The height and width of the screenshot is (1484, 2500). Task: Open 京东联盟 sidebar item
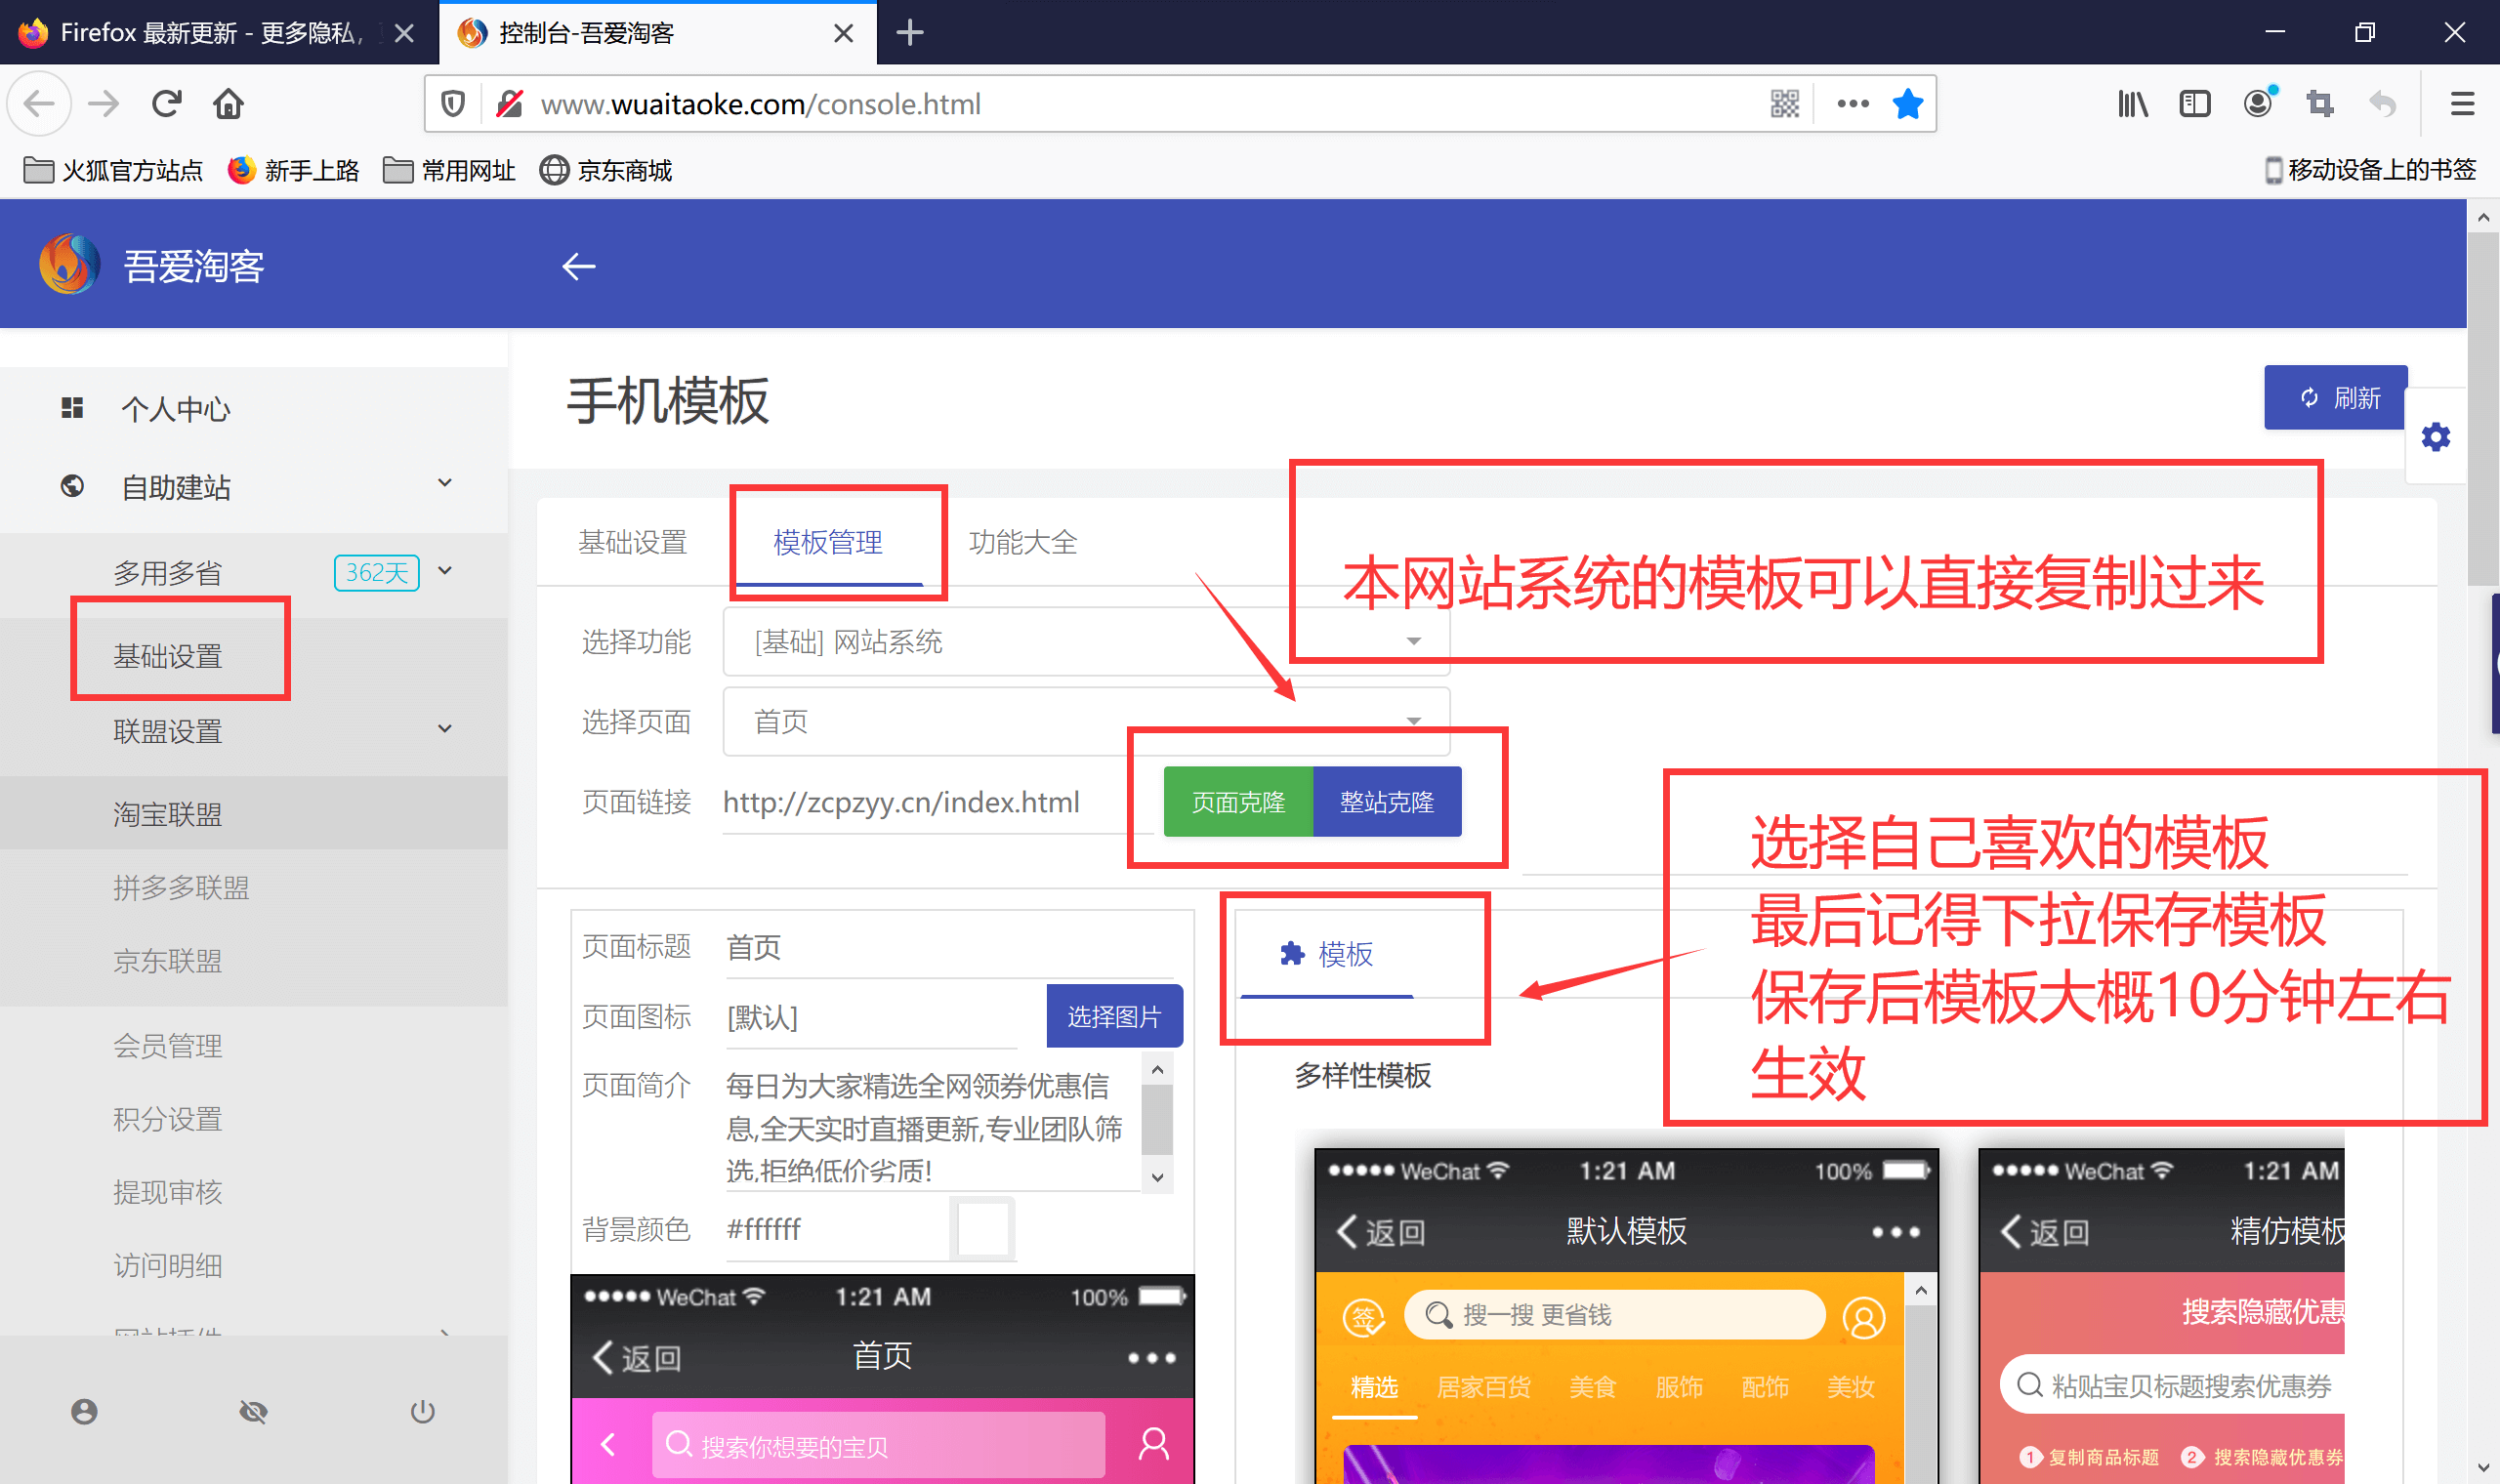pyautogui.click(x=167, y=960)
